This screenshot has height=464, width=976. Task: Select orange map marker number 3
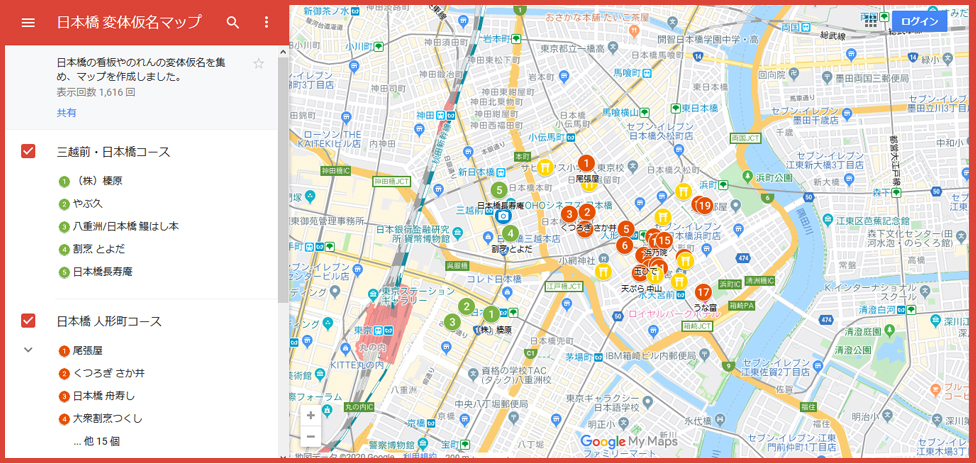point(568,214)
